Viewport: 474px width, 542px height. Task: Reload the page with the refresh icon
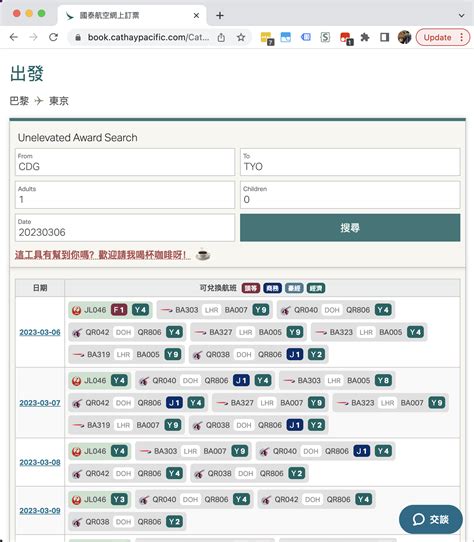pos(53,37)
